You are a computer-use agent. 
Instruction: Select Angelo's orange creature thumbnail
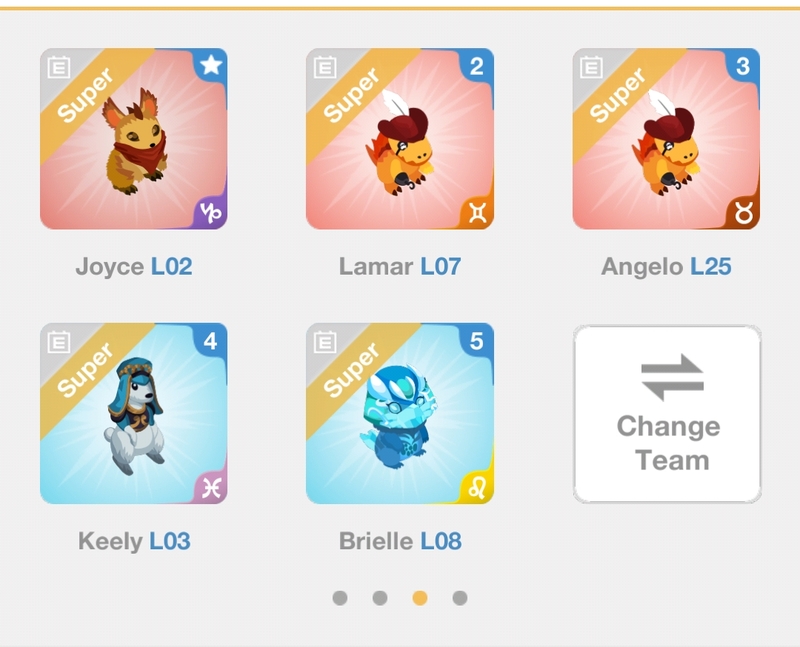(666, 139)
